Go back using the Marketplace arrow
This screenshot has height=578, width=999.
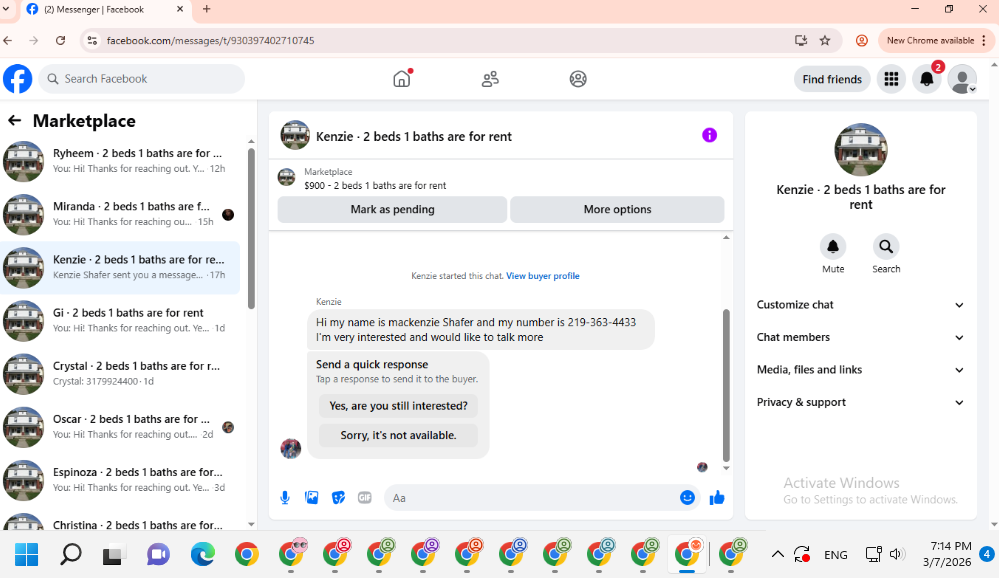point(14,120)
